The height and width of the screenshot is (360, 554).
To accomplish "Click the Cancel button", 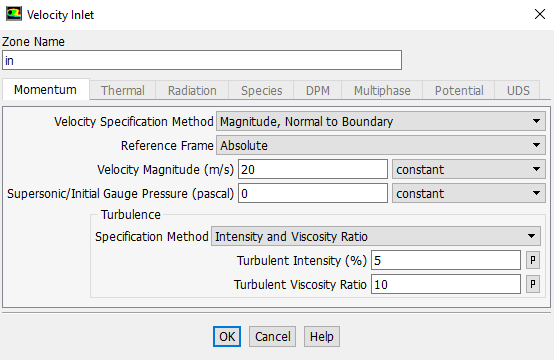I will point(272,336).
